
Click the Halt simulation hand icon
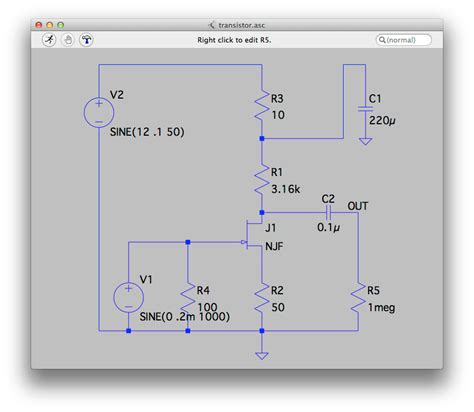(68, 40)
